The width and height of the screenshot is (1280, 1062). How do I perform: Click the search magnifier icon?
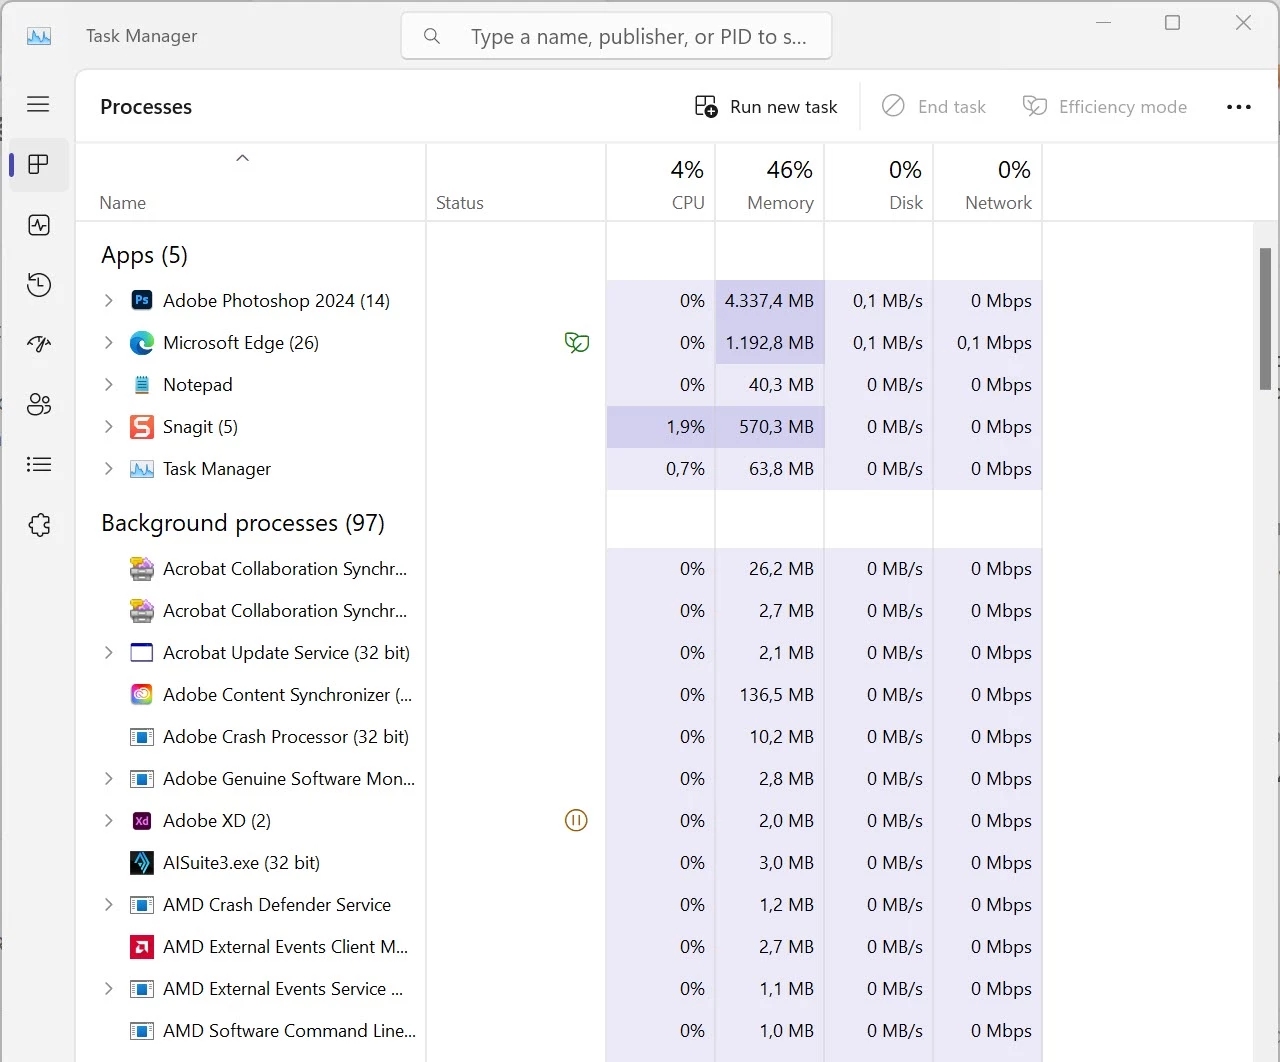coord(432,36)
